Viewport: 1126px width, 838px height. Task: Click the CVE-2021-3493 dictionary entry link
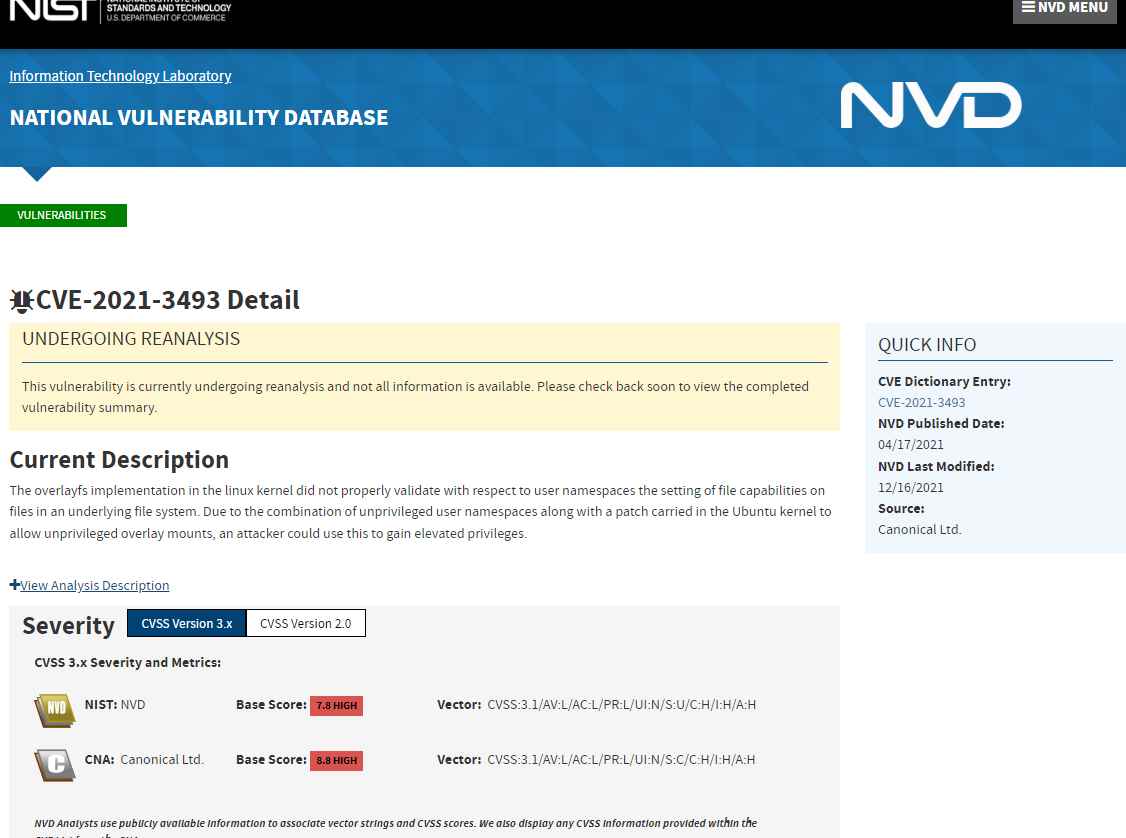tap(921, 402)
